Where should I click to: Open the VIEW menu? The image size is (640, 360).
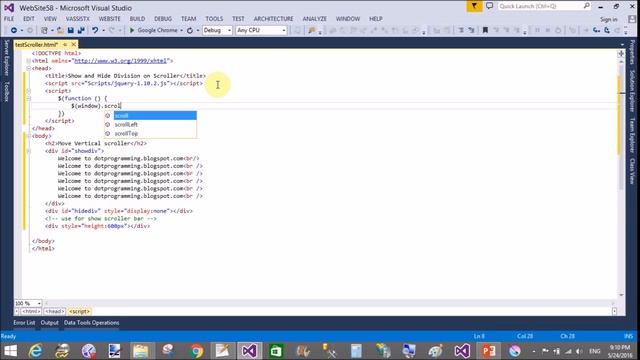50,19
